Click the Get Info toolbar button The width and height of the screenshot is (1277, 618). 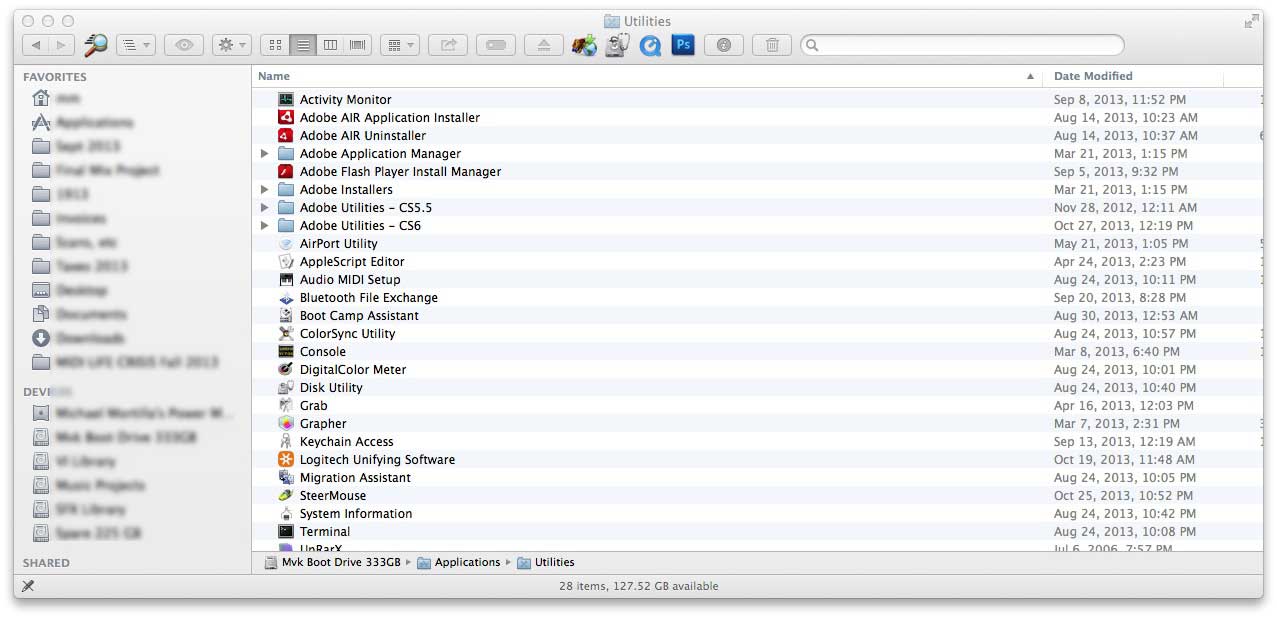724,45
